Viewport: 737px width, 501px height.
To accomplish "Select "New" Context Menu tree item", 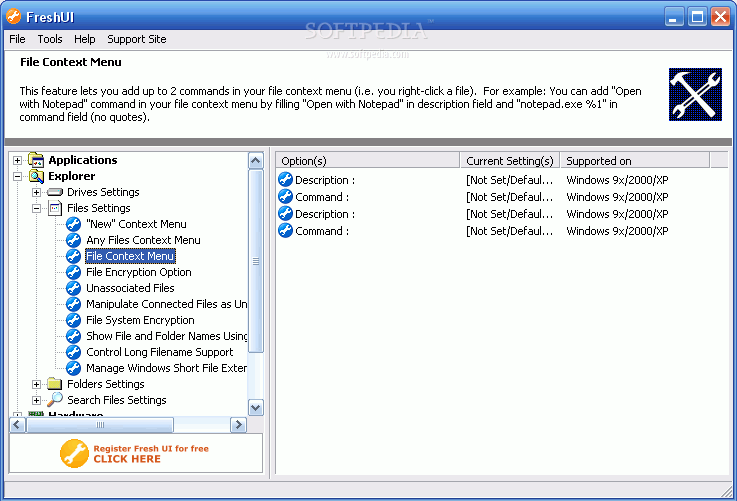I will (136, 224).
